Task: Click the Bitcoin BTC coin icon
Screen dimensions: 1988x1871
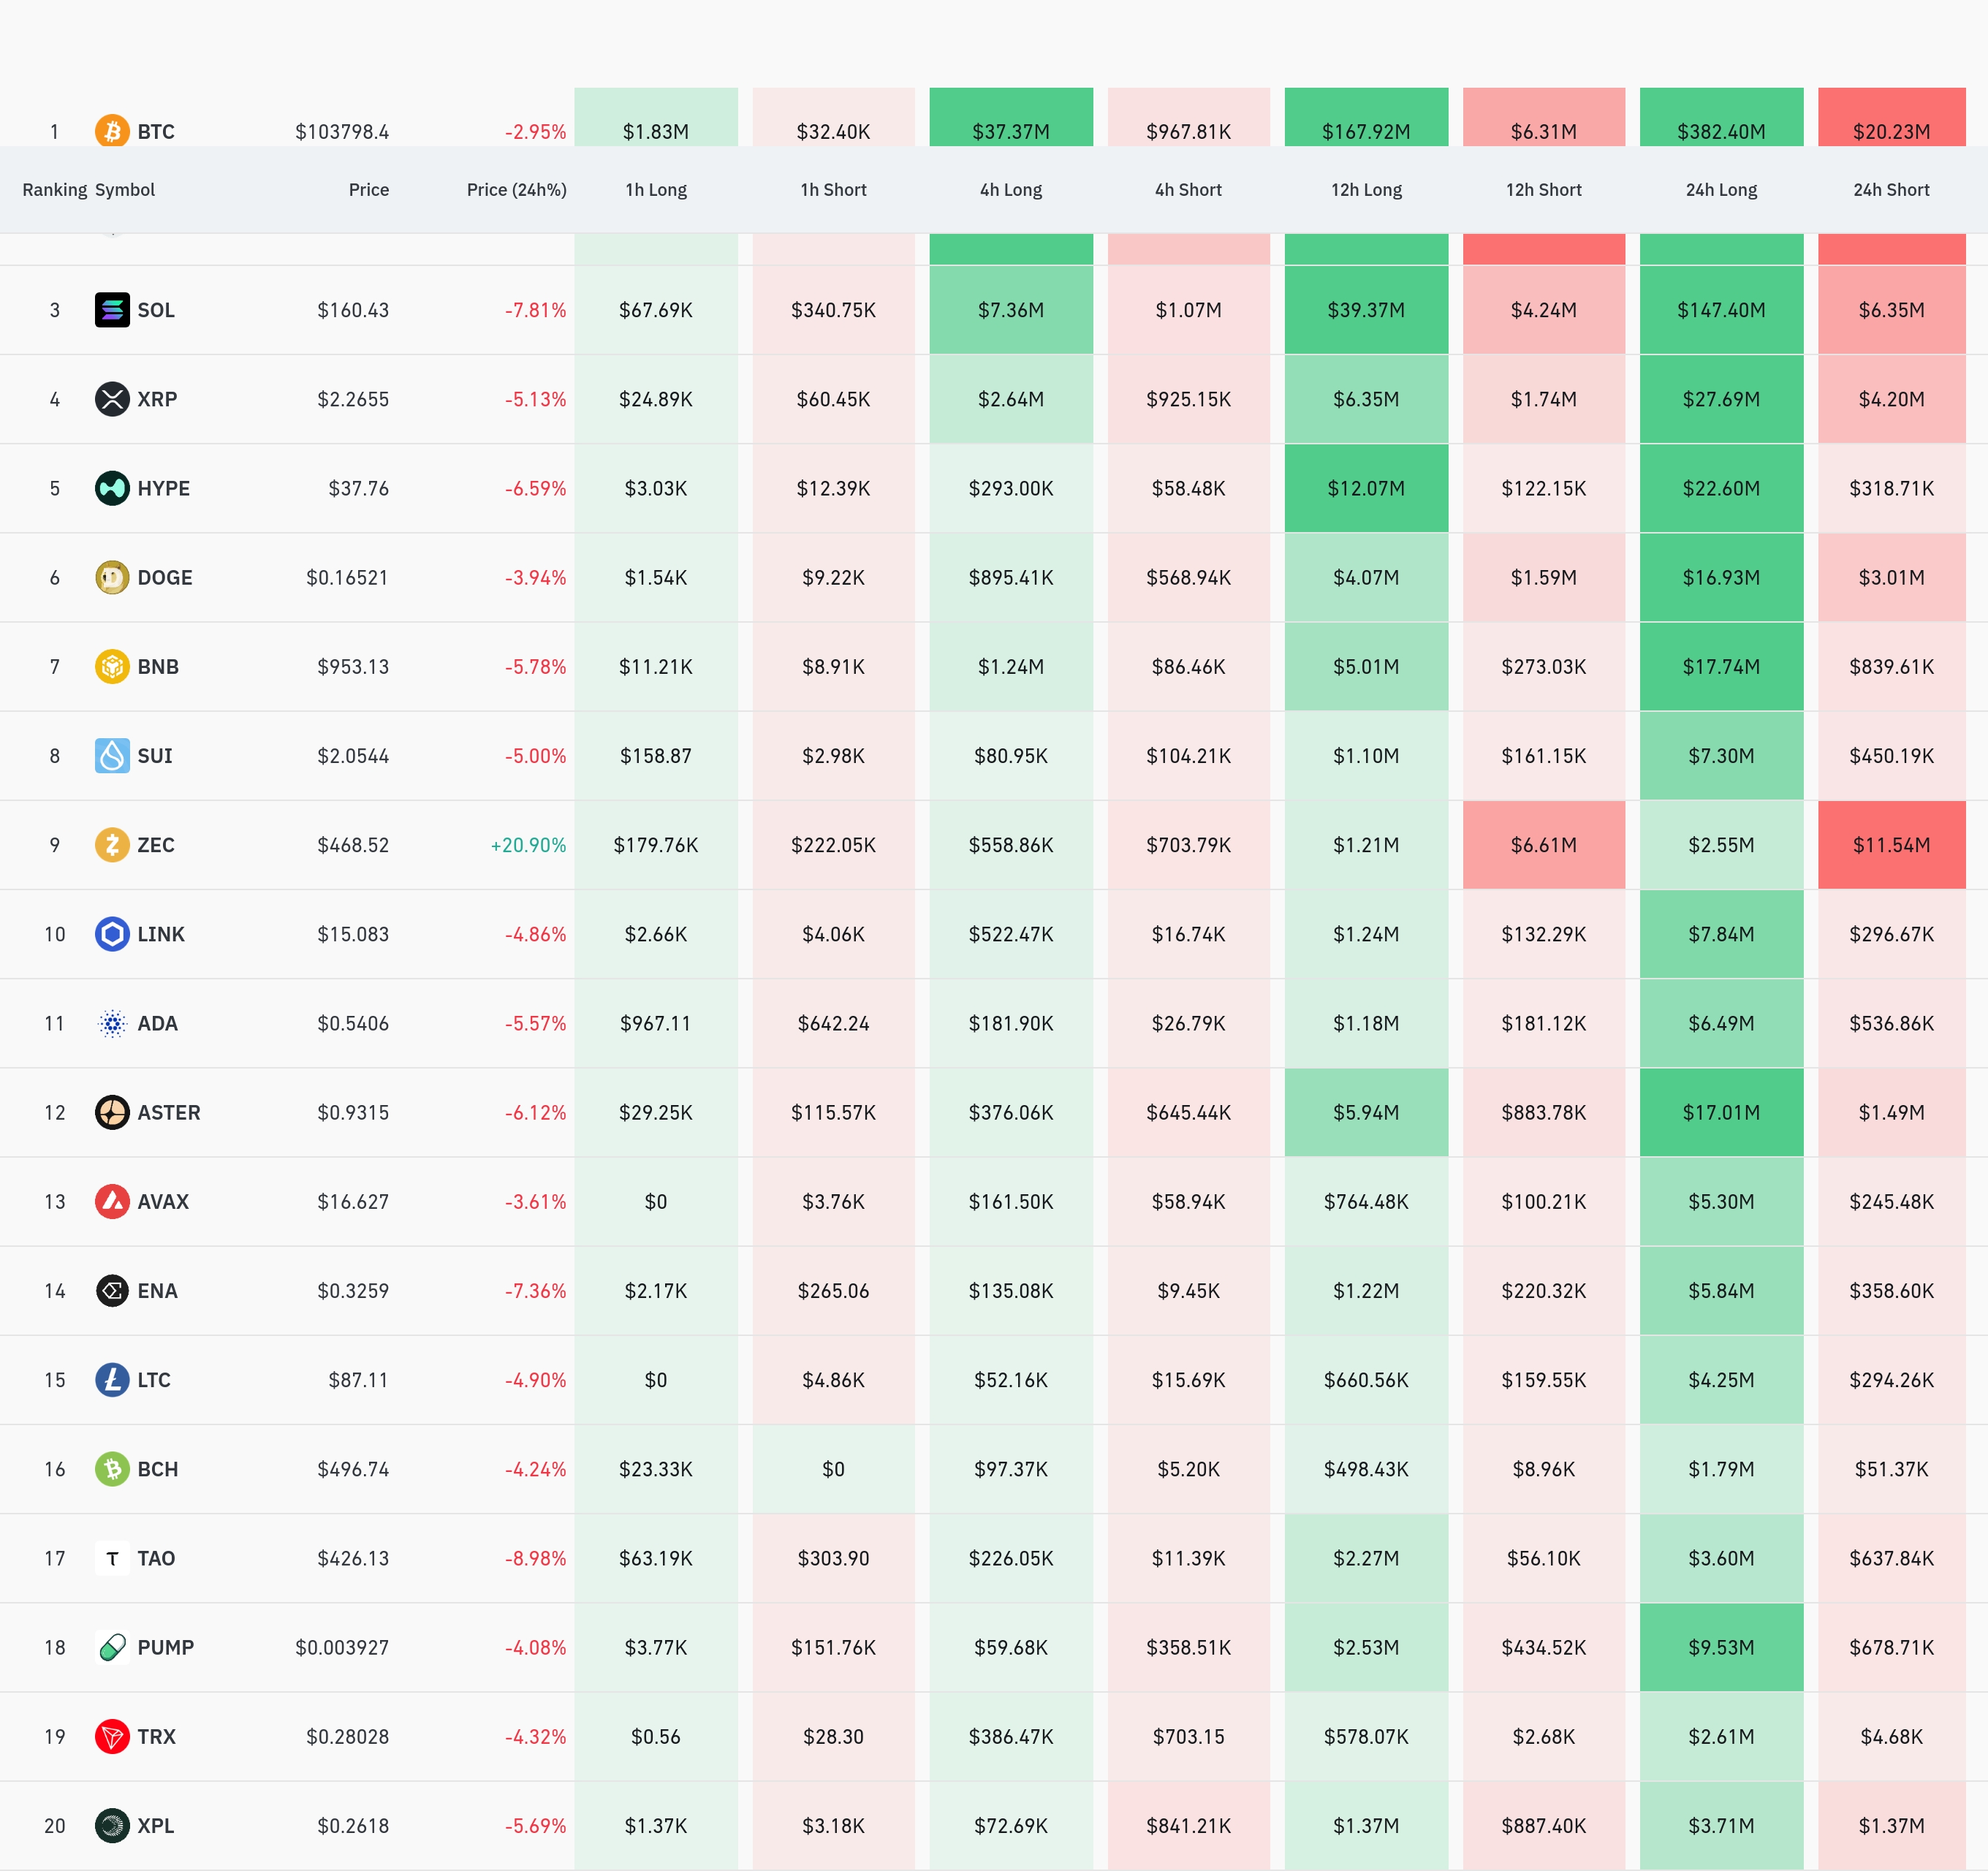Action: click(x=112, y=131)
